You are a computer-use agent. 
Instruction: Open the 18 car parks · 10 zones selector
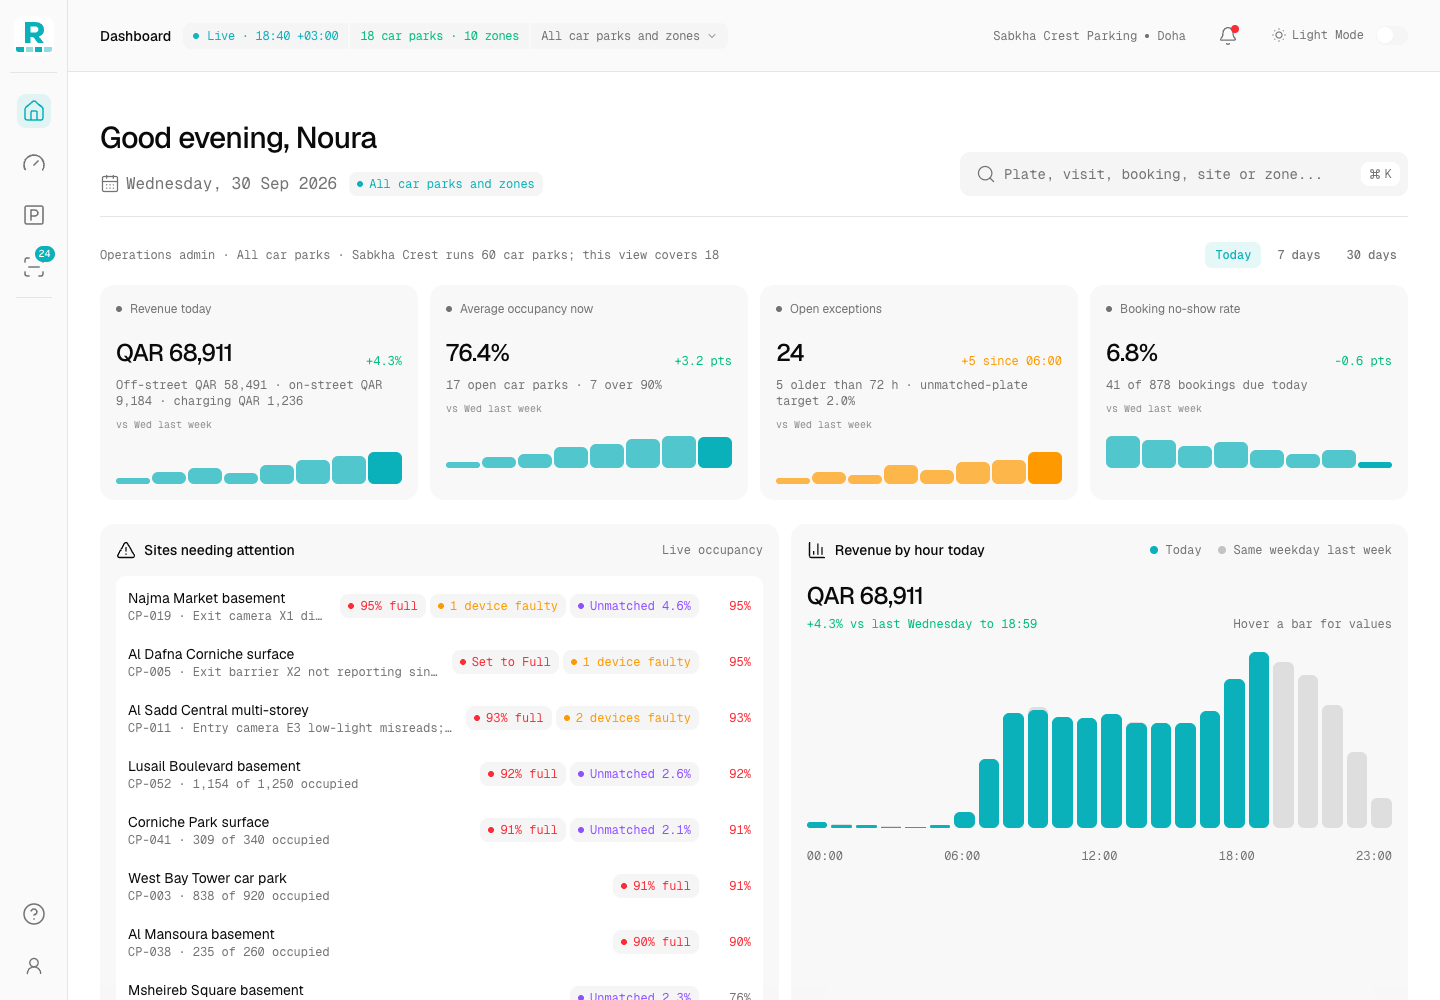tap(439, 36)
